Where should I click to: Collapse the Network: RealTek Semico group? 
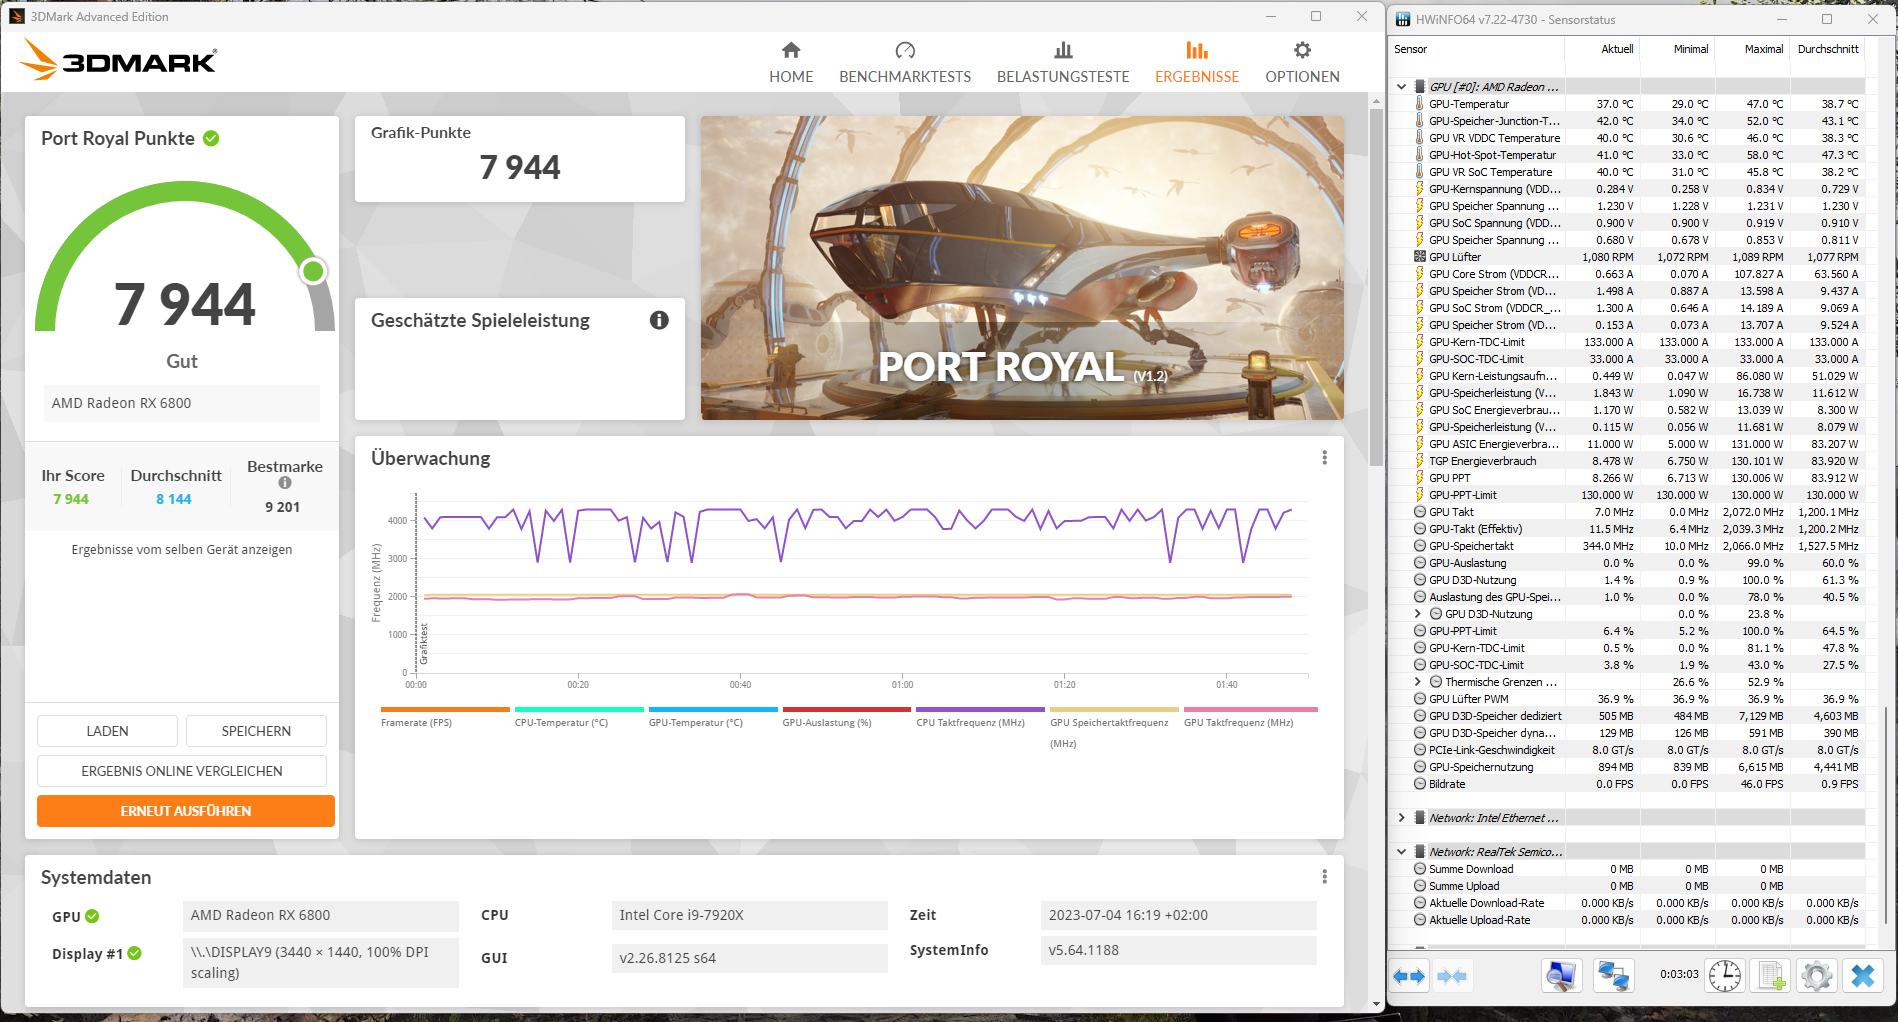(1402, 852)
